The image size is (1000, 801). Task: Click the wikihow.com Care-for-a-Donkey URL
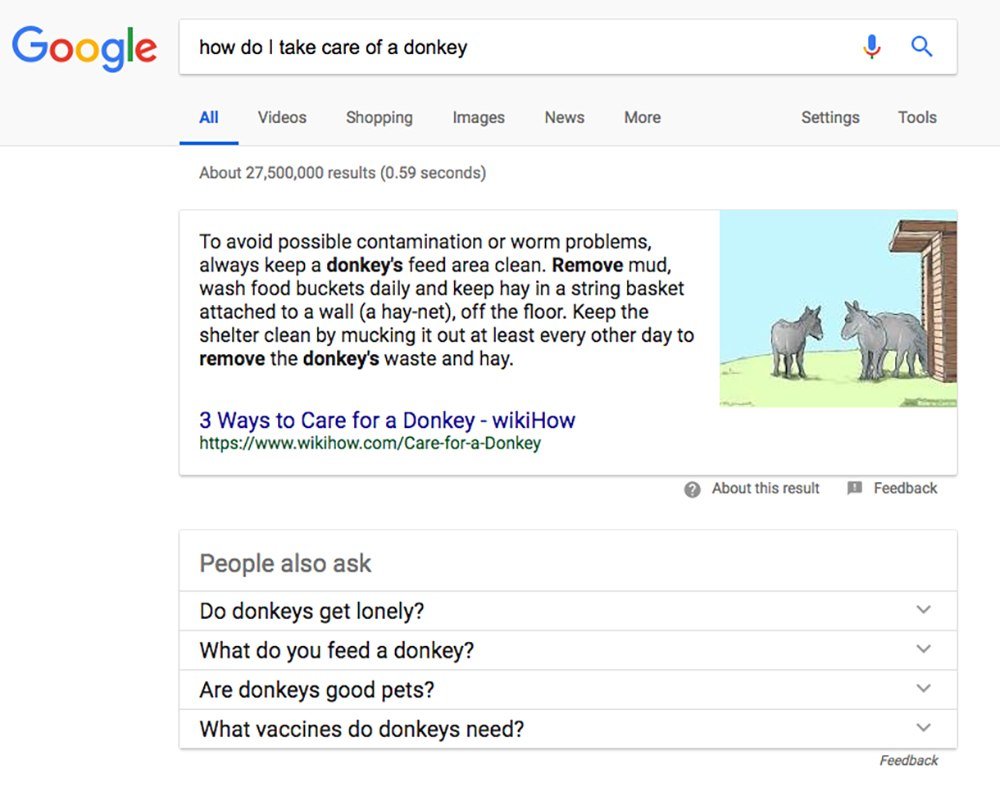point(370,443)
